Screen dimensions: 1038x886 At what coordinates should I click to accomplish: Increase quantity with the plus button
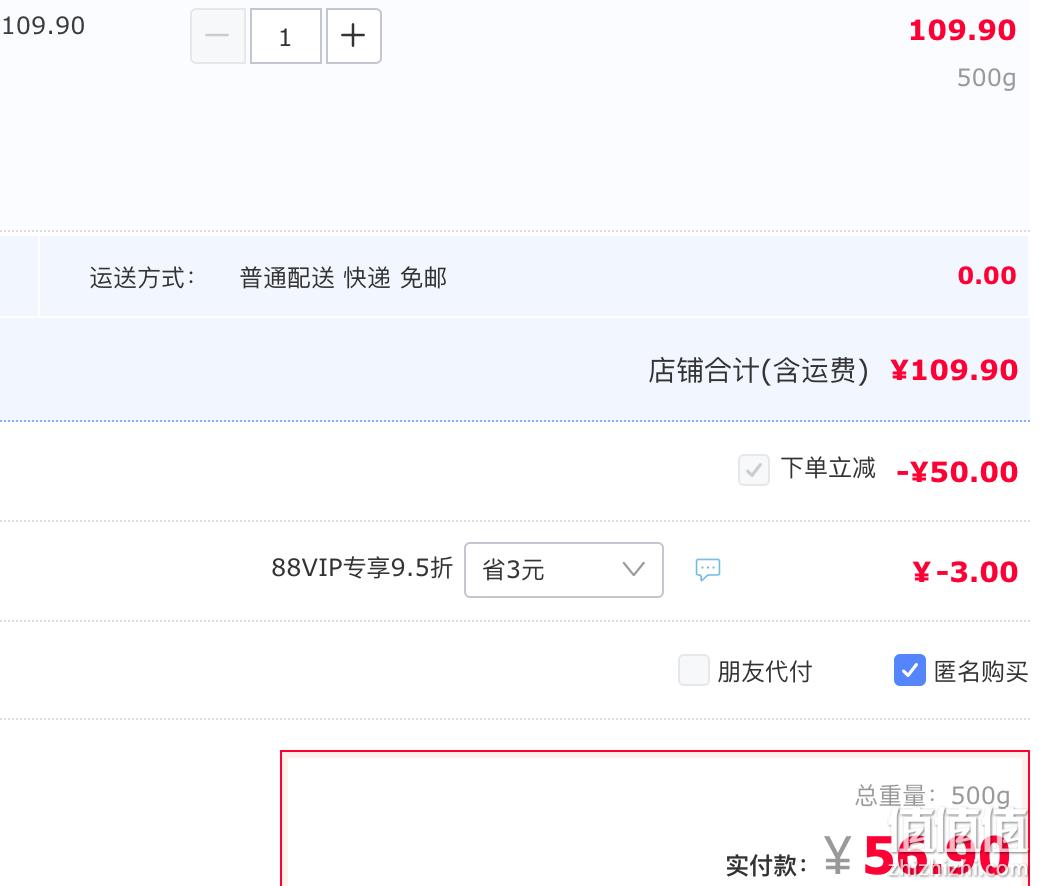click(x=354, y=36)
